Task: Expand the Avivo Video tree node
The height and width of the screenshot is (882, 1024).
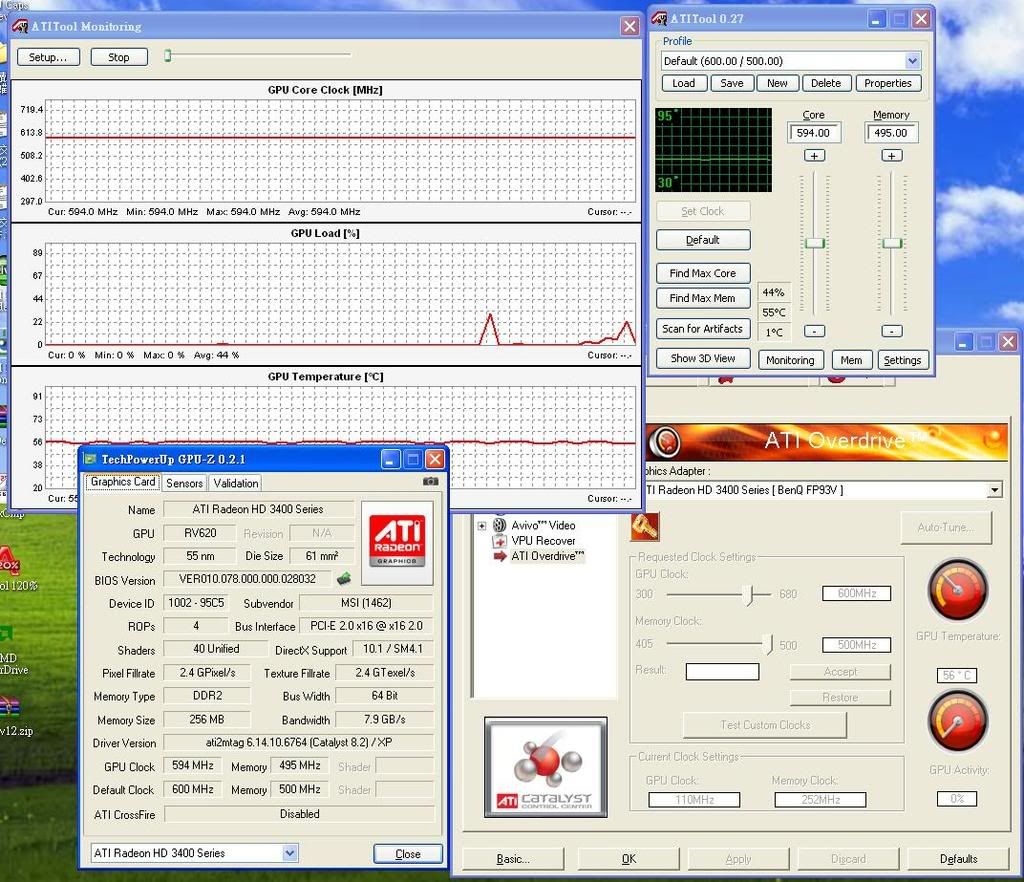Action: coord(481,526)
